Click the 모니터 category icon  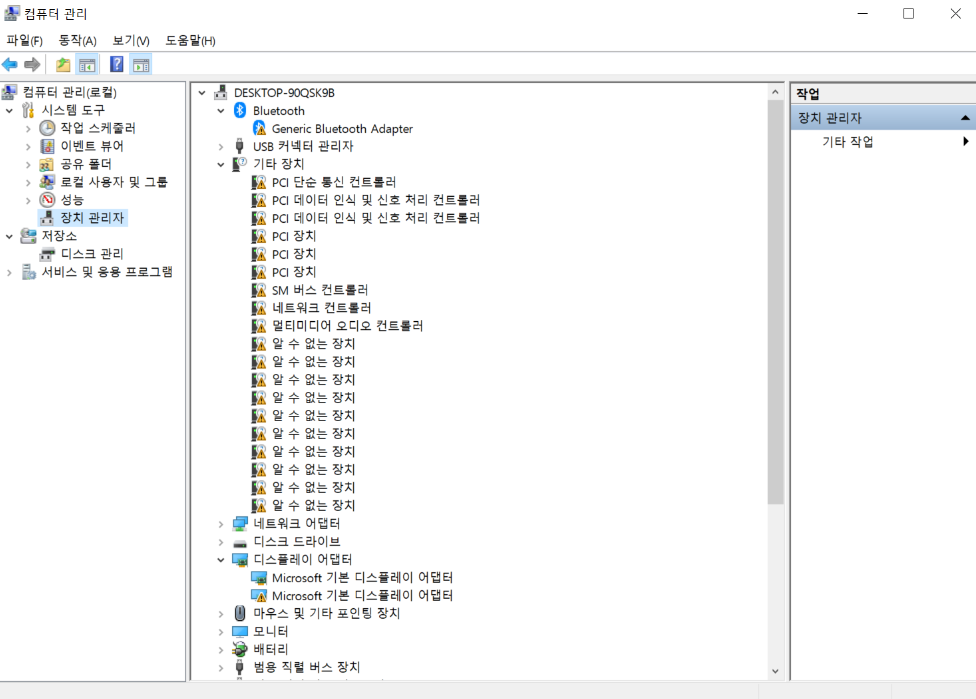coord(240,631)
